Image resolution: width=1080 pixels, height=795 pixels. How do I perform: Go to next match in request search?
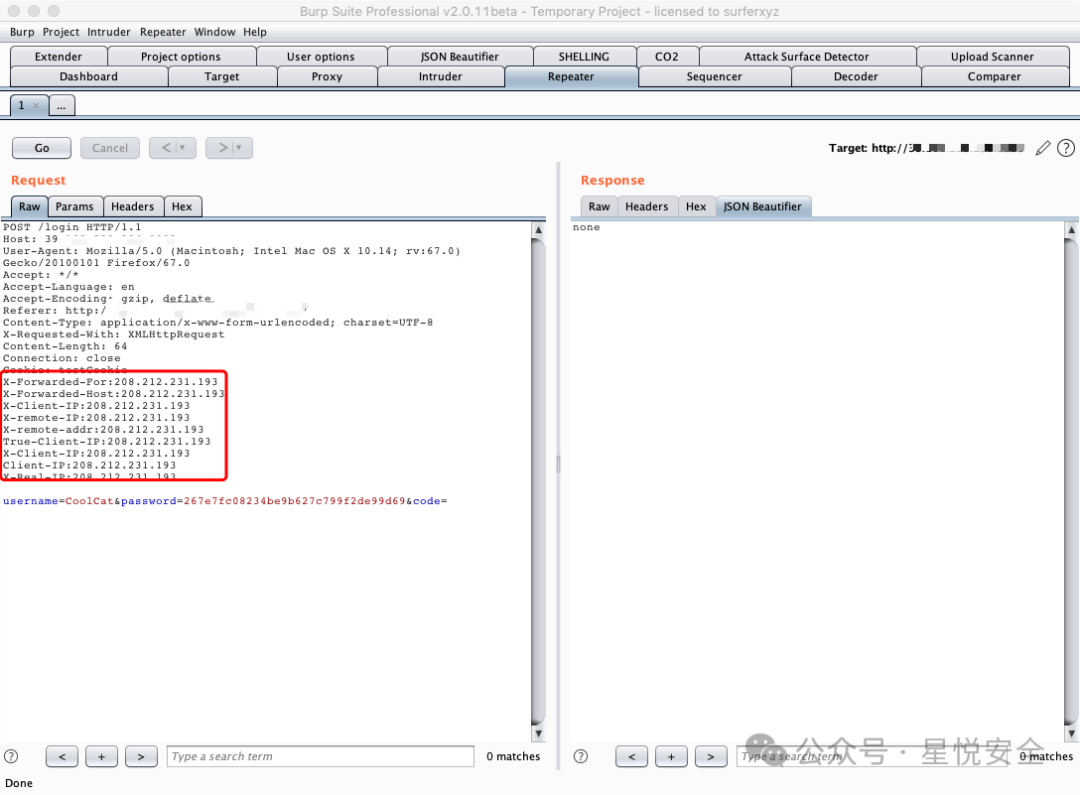141,756
